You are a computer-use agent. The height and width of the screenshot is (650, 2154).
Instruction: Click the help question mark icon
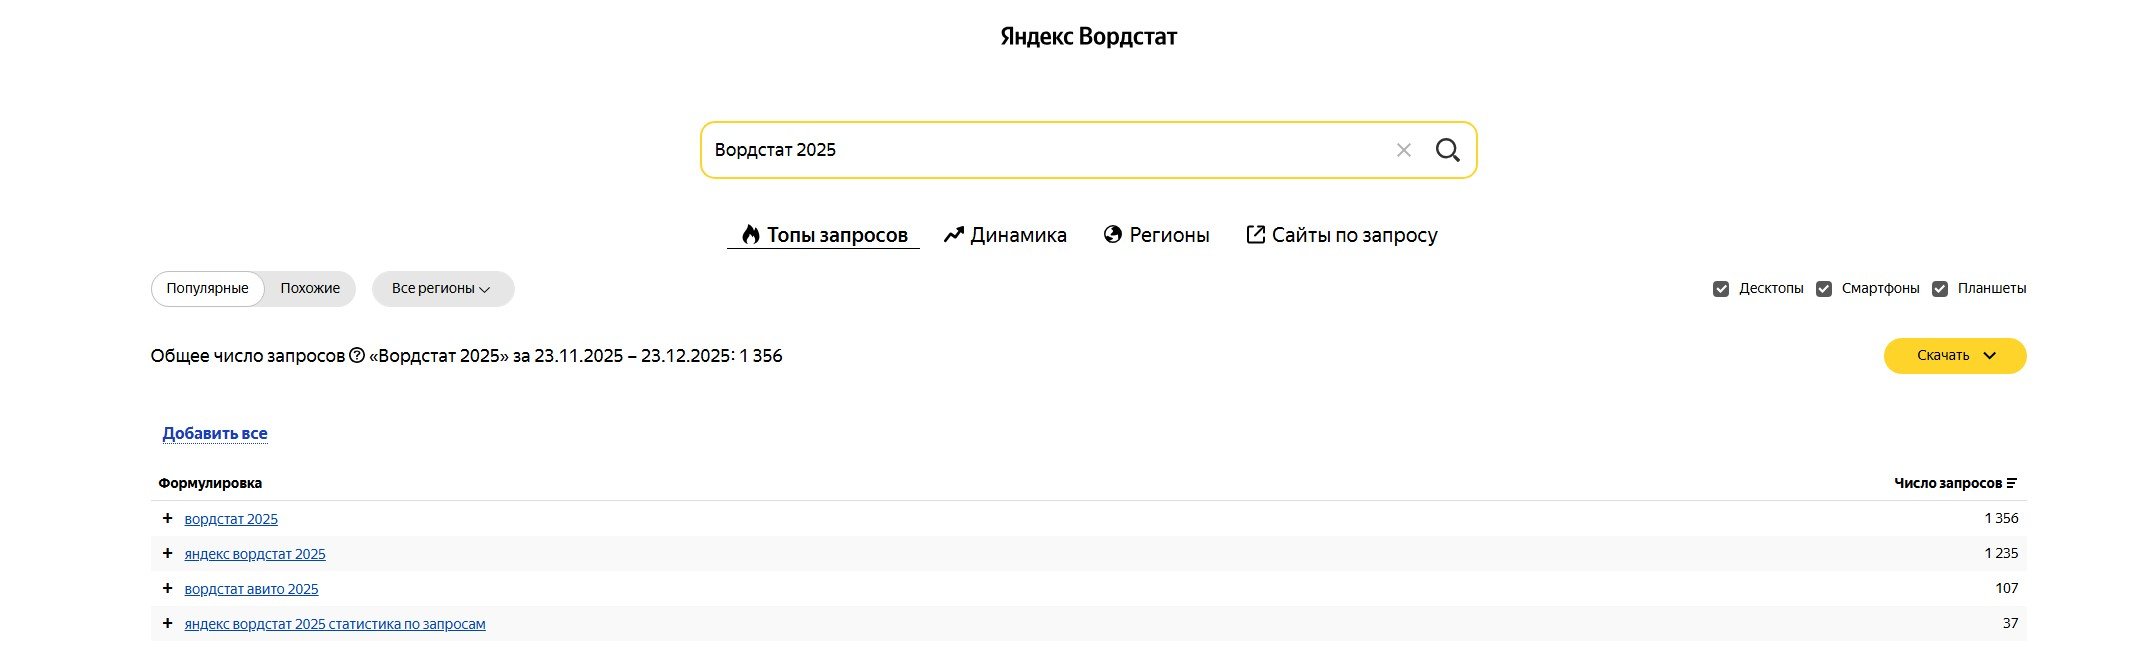[357, 356]
